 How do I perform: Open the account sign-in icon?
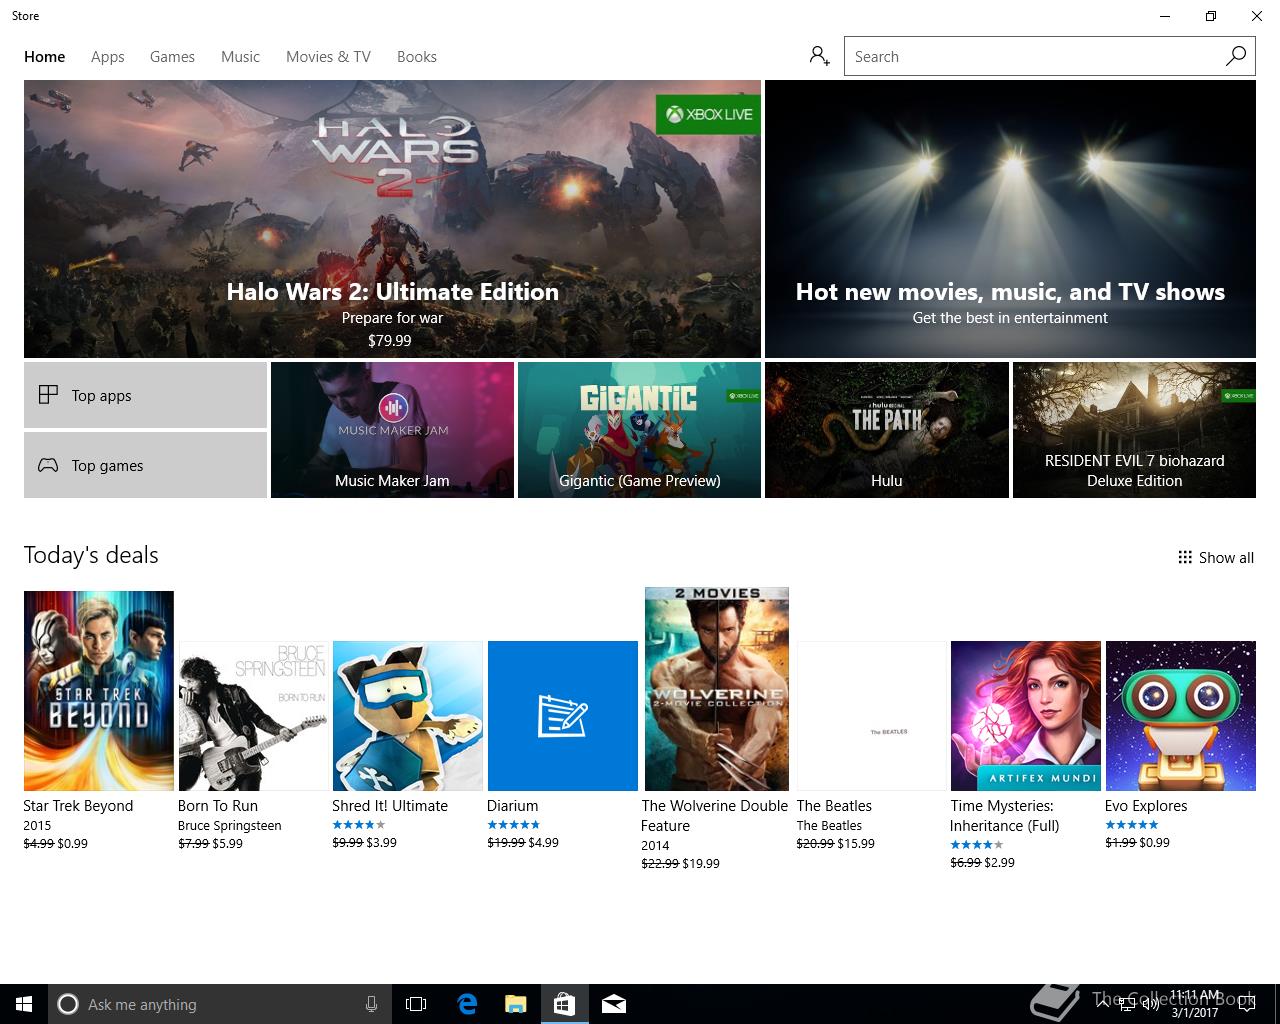(x=820, y=56)
